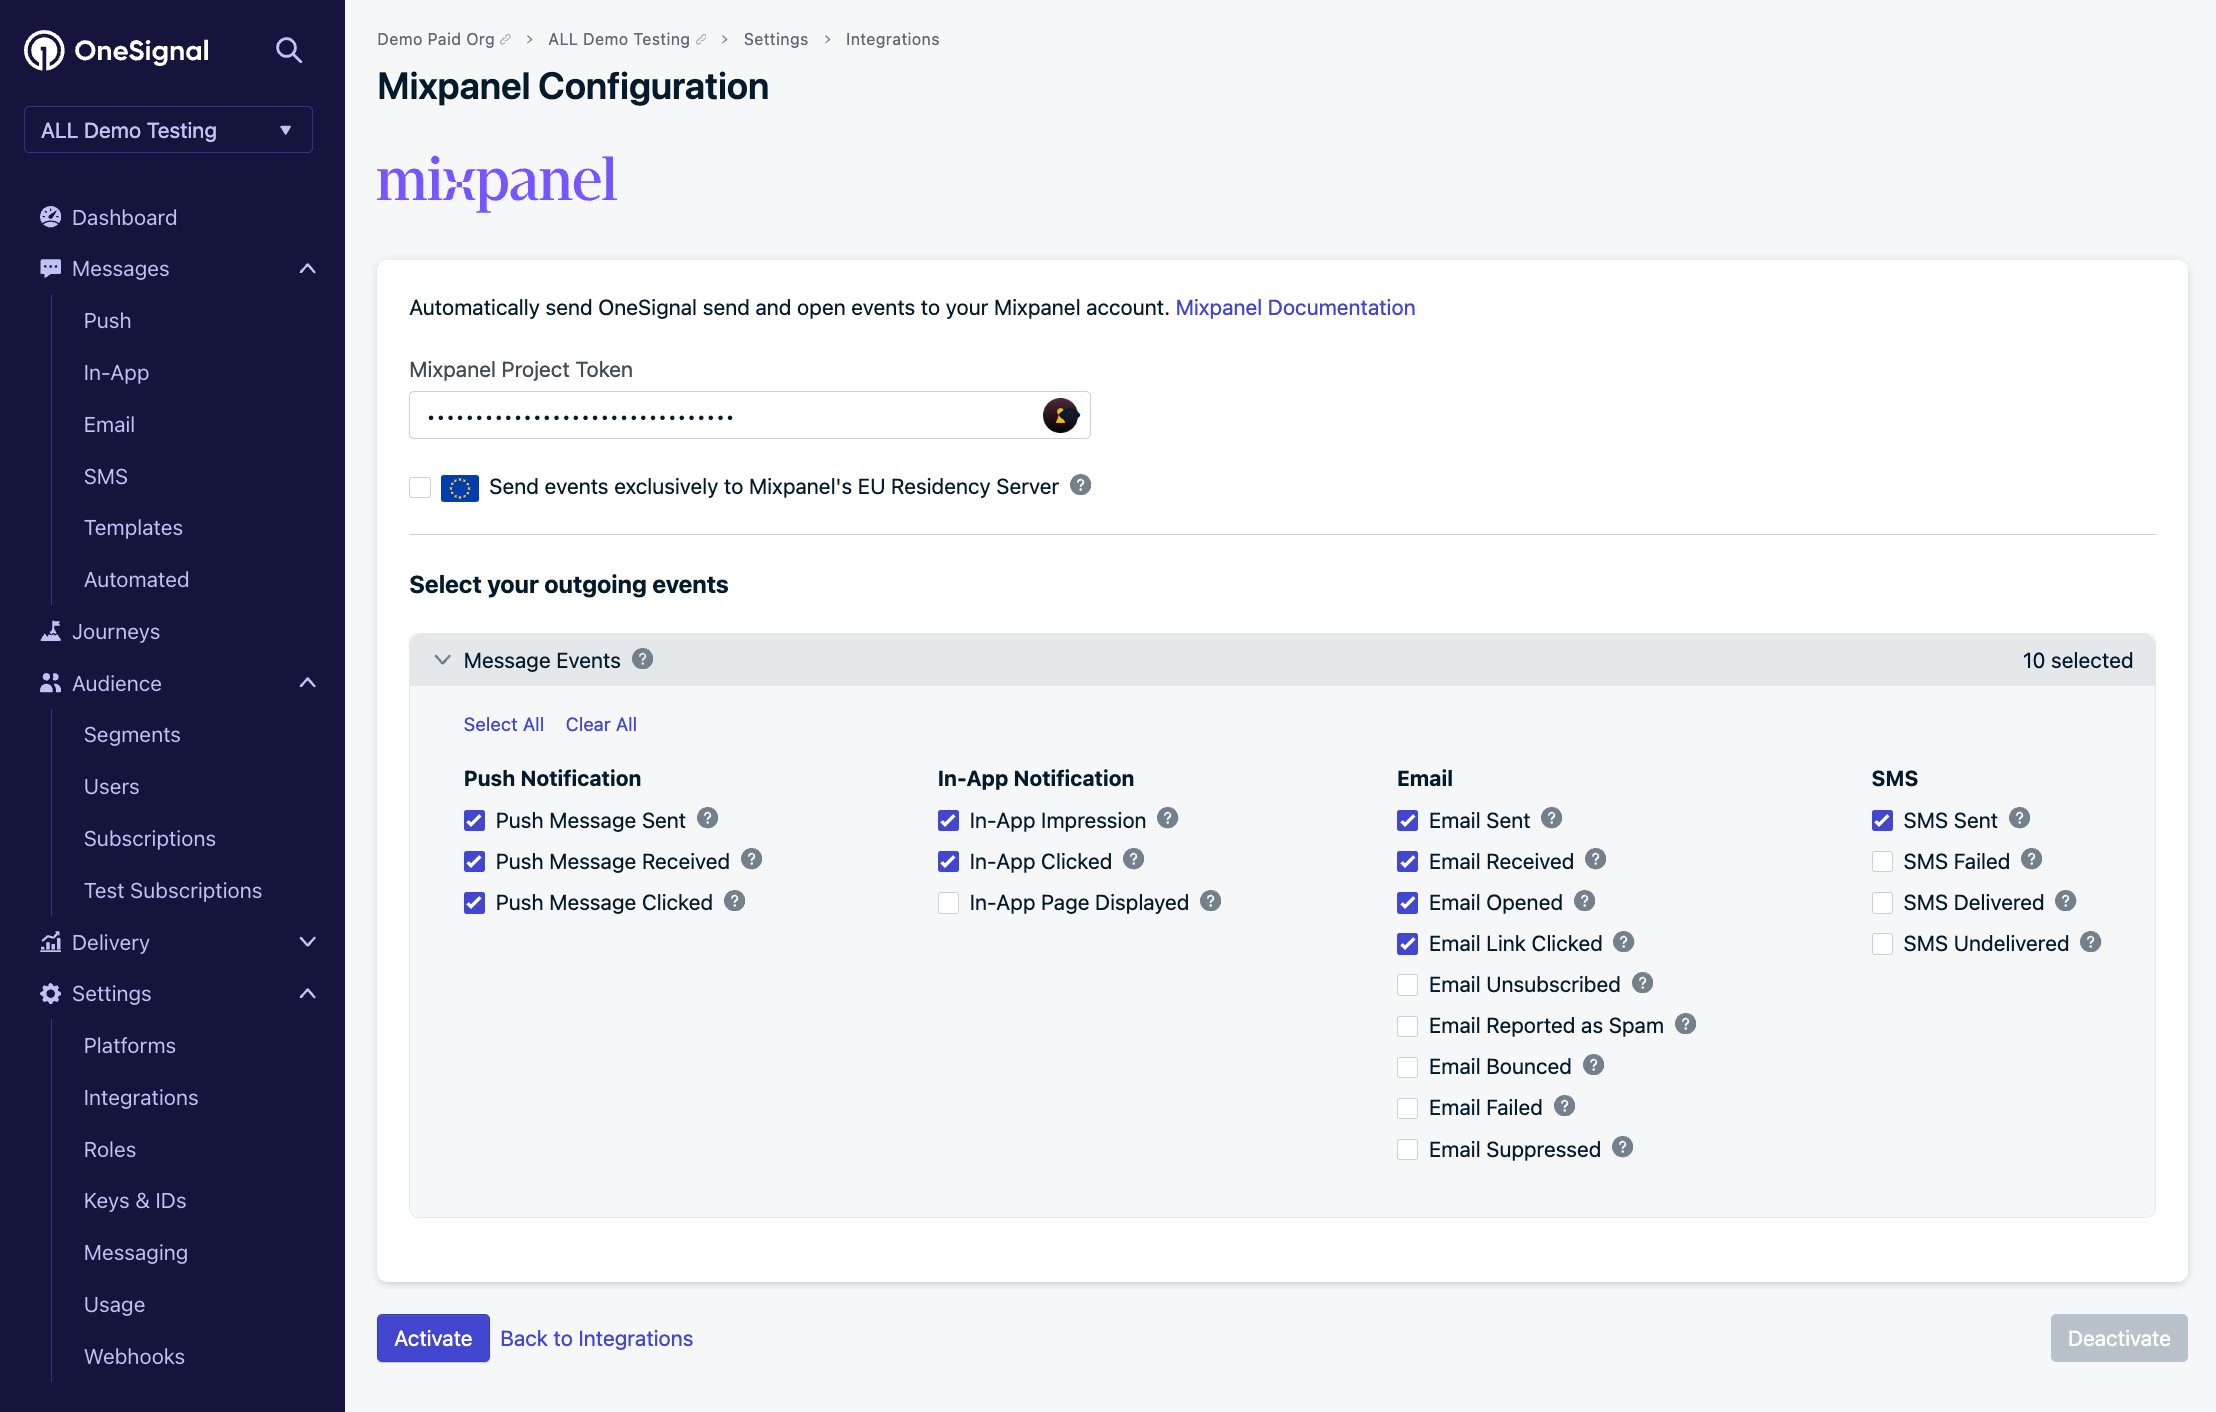The height and width of the screenshot is (1412, 2216).
Task: Focus the Mixpanel Project Token field
Action: [x=749, y=415]
